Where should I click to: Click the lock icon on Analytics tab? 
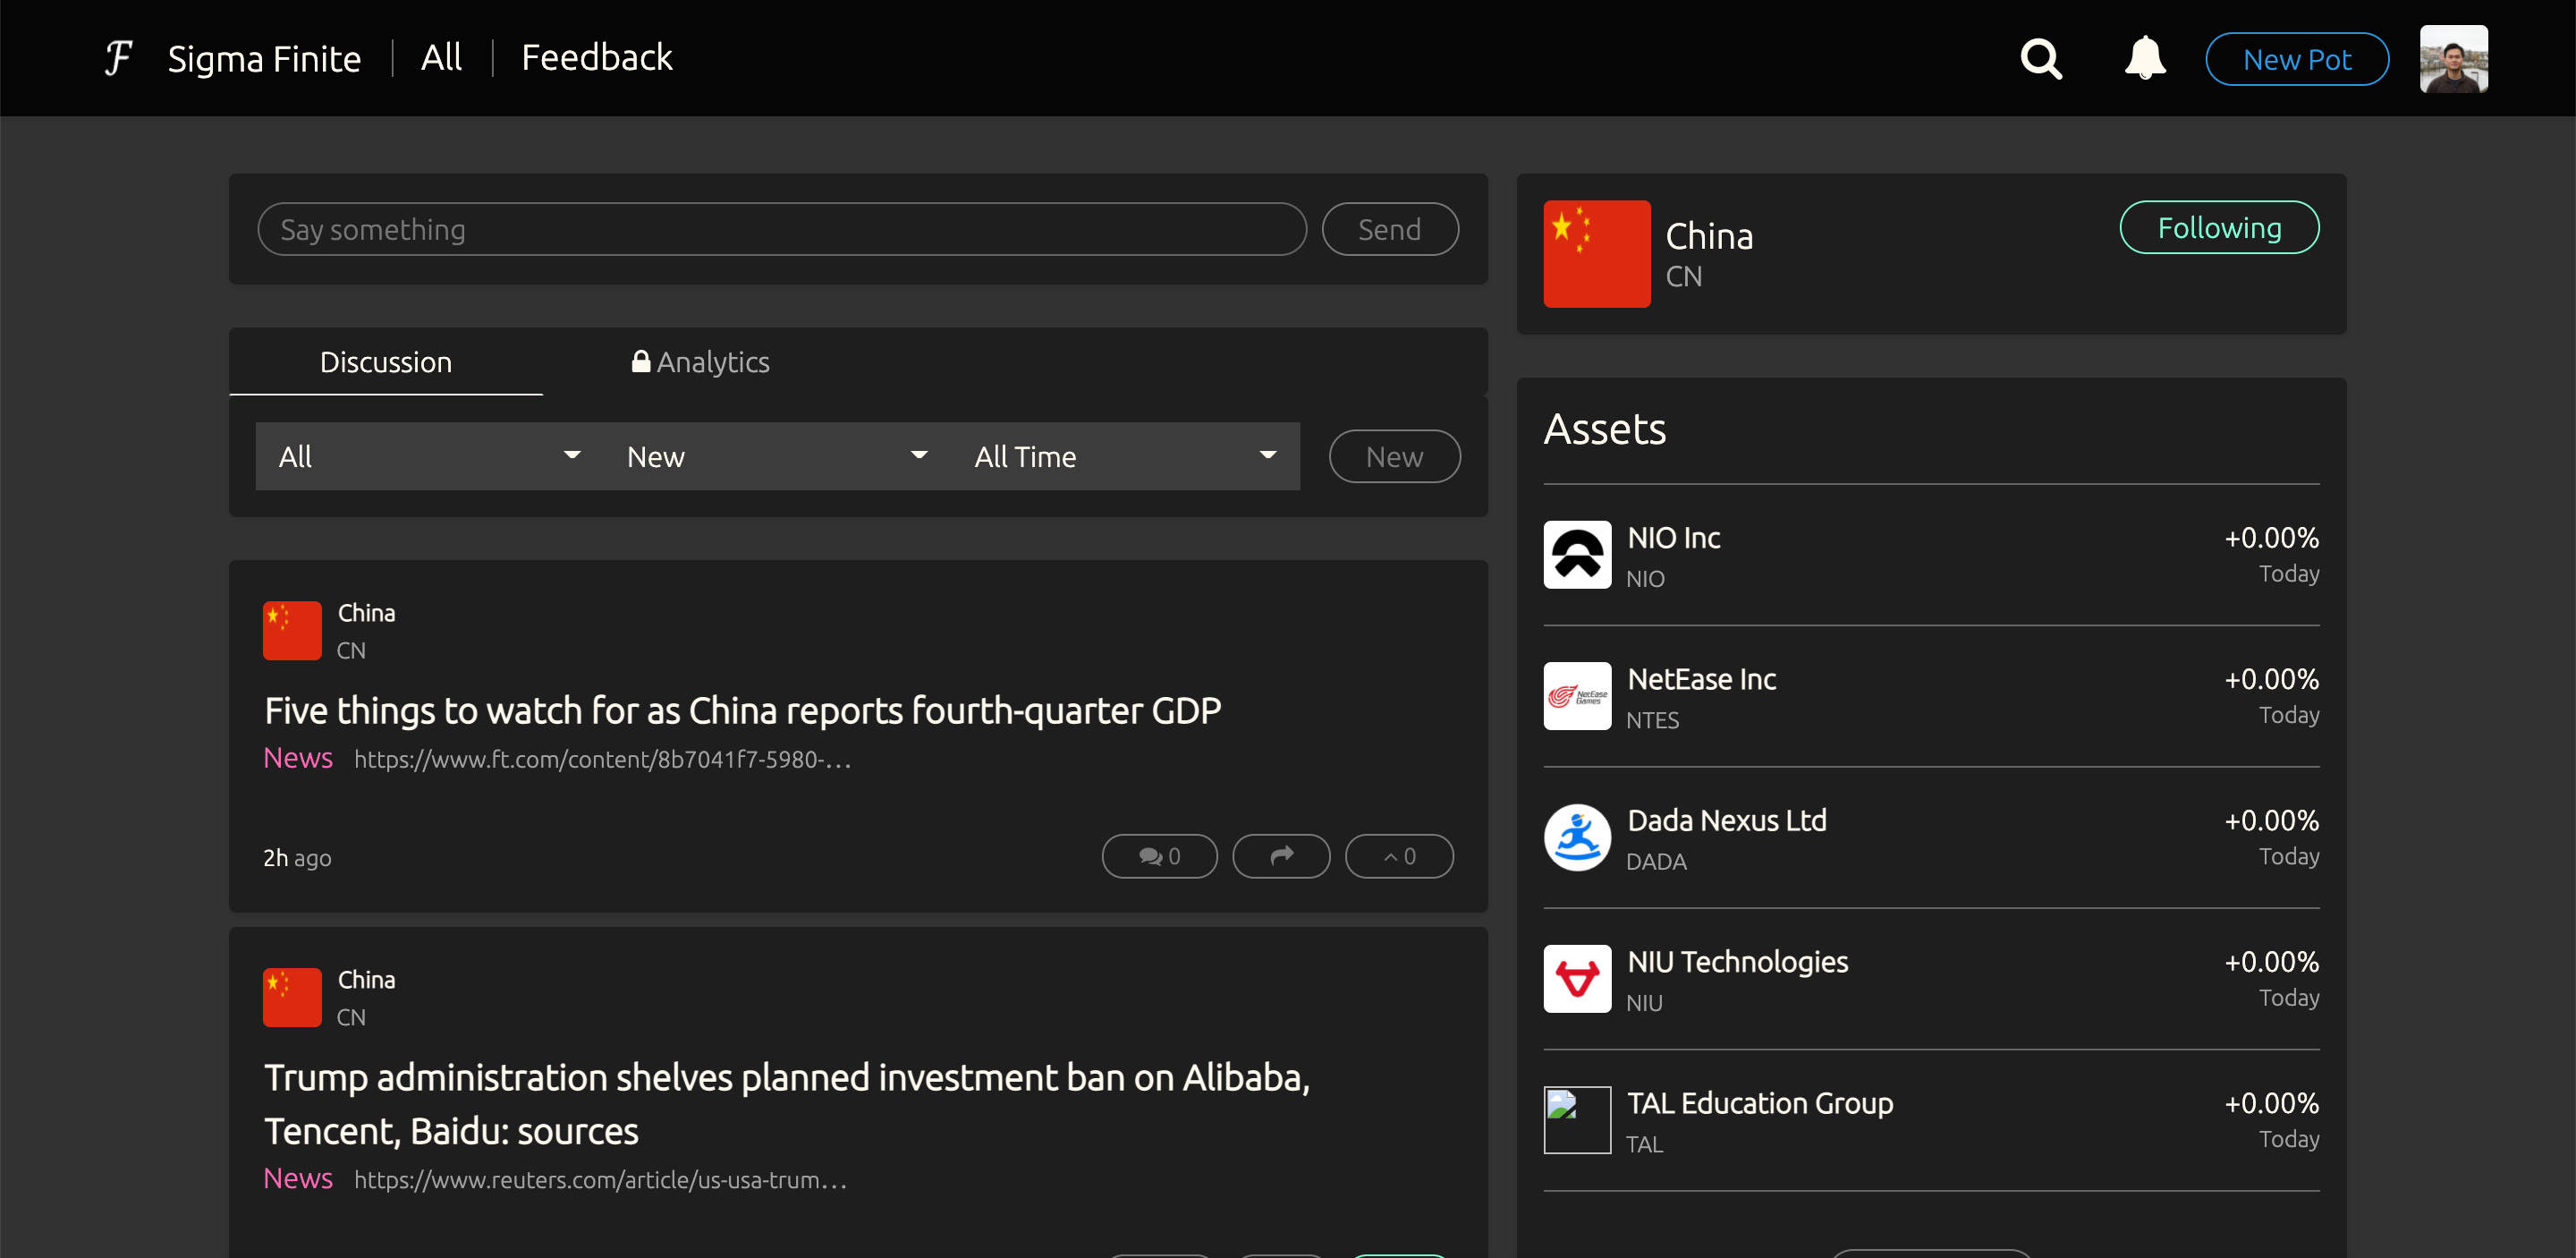click(640, 361)
